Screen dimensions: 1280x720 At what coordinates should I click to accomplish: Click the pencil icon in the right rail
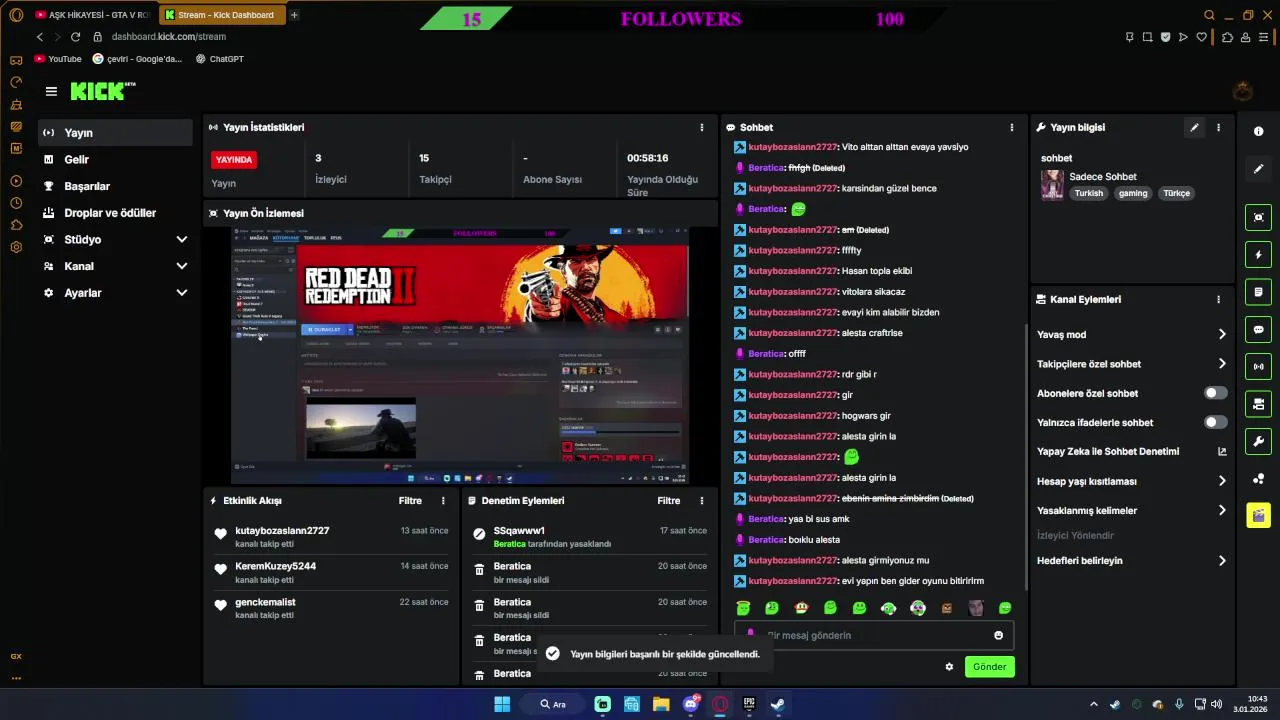click(1258, 169)
